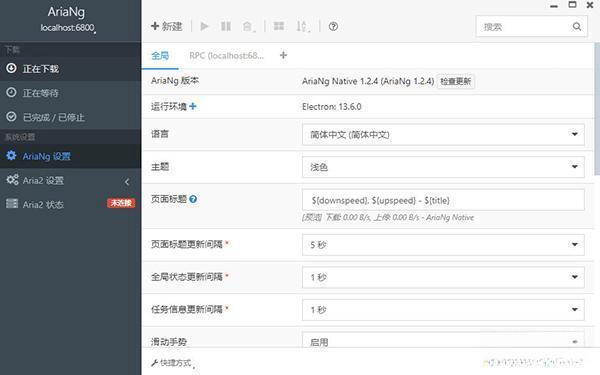Minimize the AriaNg window
Viewport: 600px width, 375px height.
coord(554,6)
